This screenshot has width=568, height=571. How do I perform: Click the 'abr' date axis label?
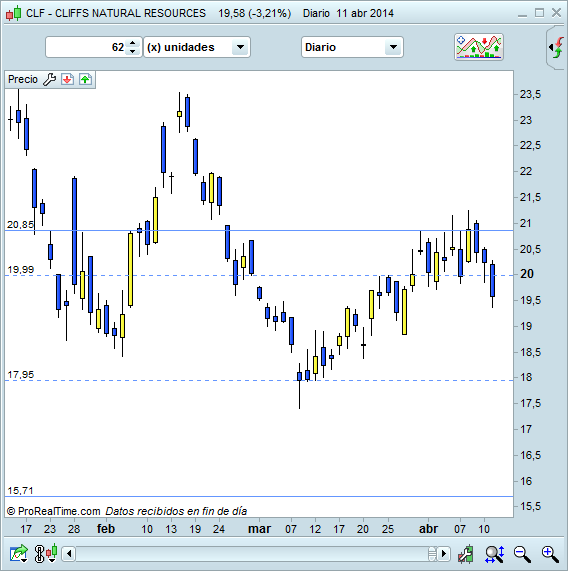point(428,529)
